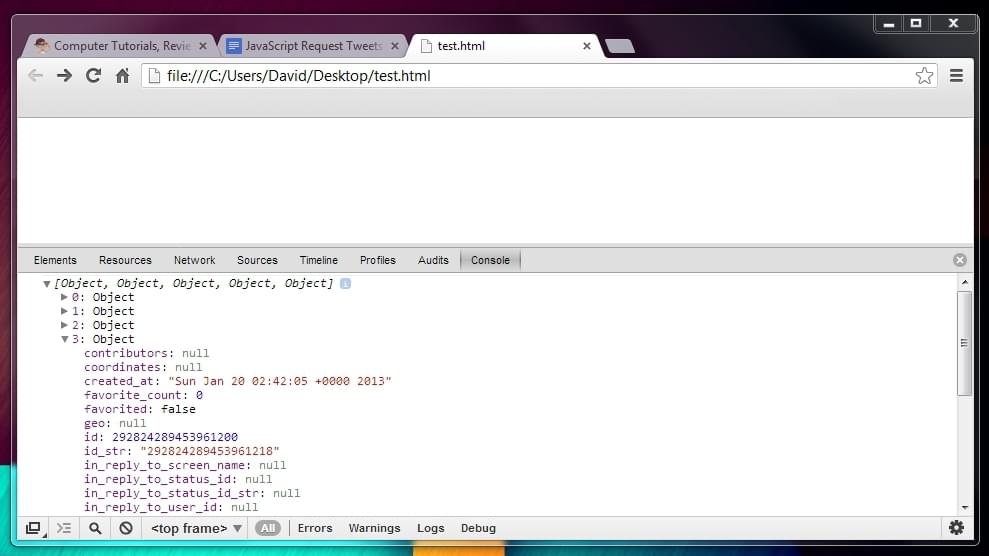Image resolution: width=989 pixels, height=556 pixels.
Task: Click the console scrollbar thumb
Action: tap(964, 344)
